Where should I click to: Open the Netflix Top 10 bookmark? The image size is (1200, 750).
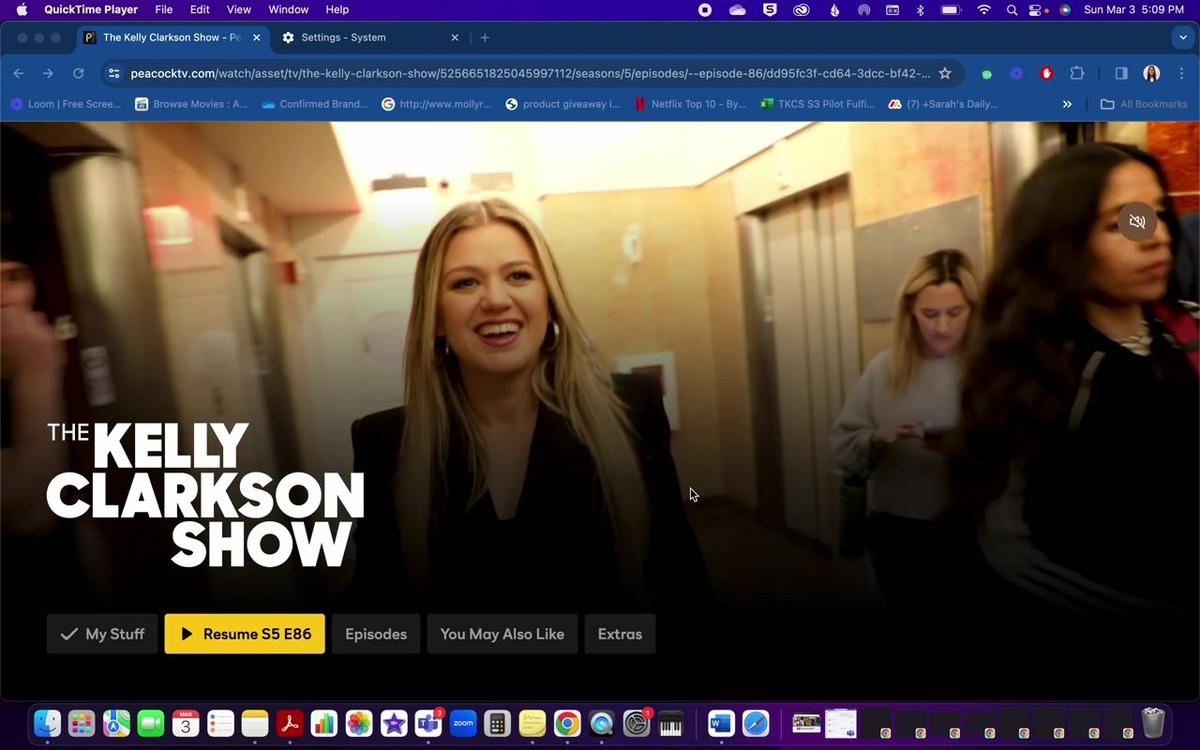[691, 104]
